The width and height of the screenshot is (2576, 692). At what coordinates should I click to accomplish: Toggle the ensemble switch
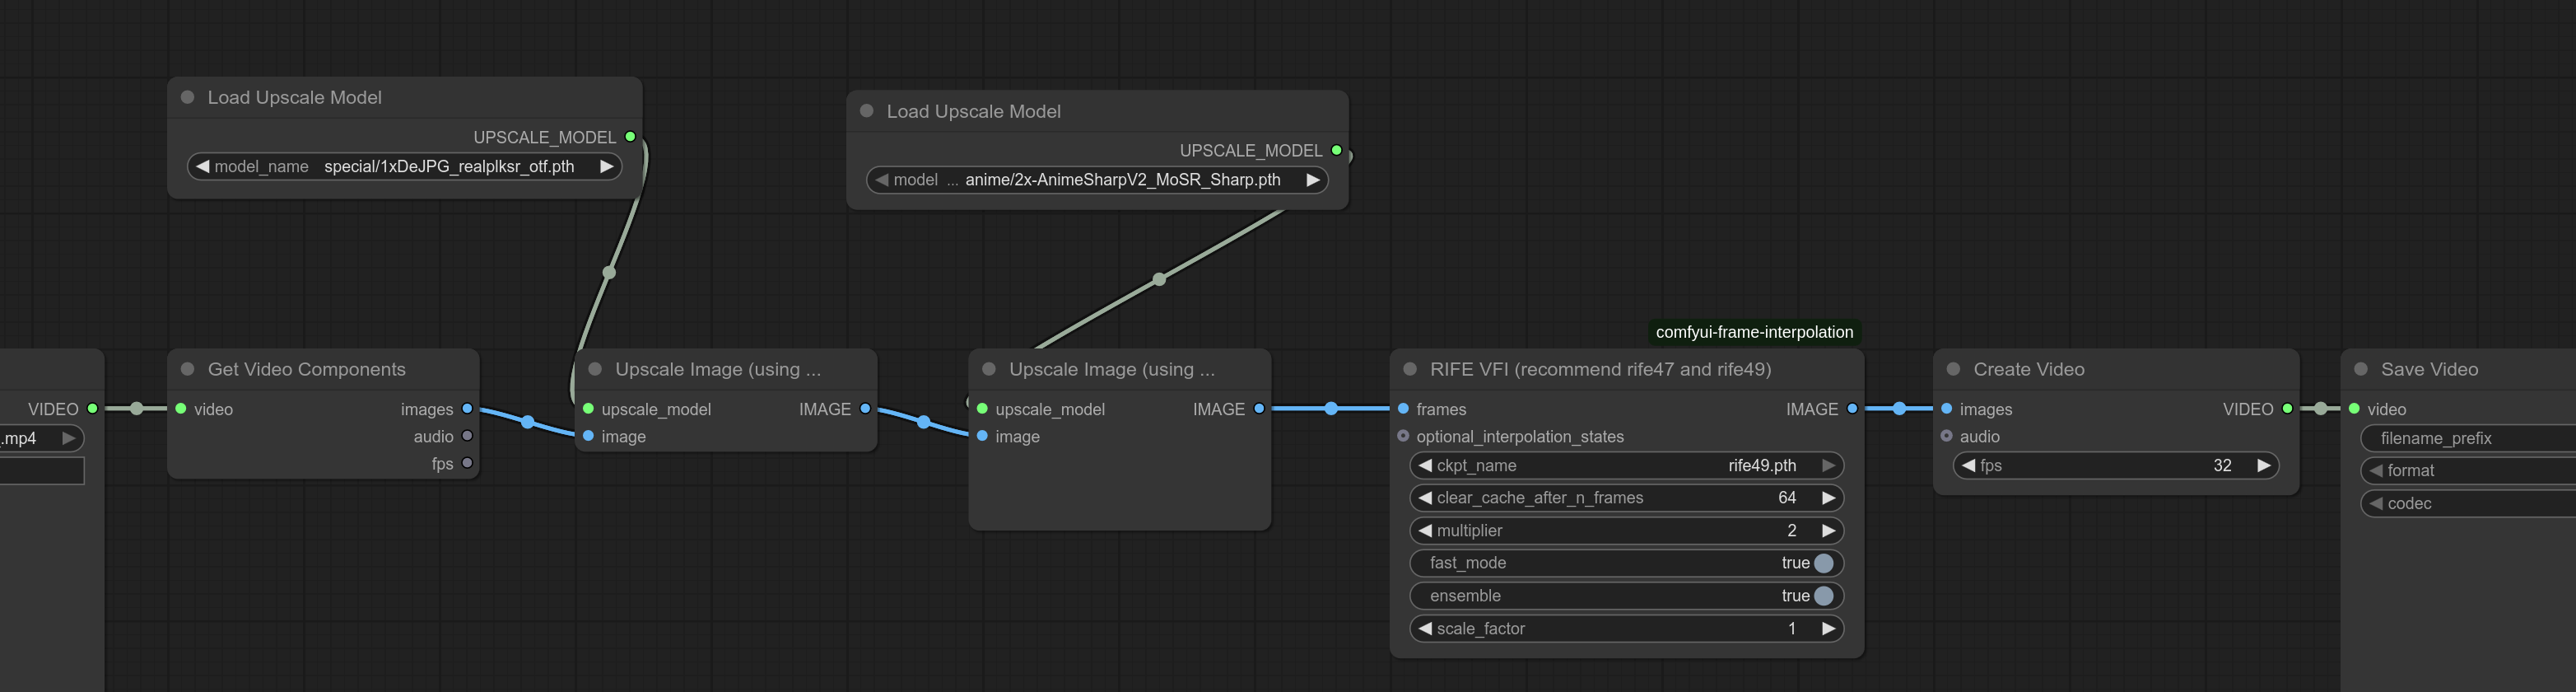[x=1823, y=596]
